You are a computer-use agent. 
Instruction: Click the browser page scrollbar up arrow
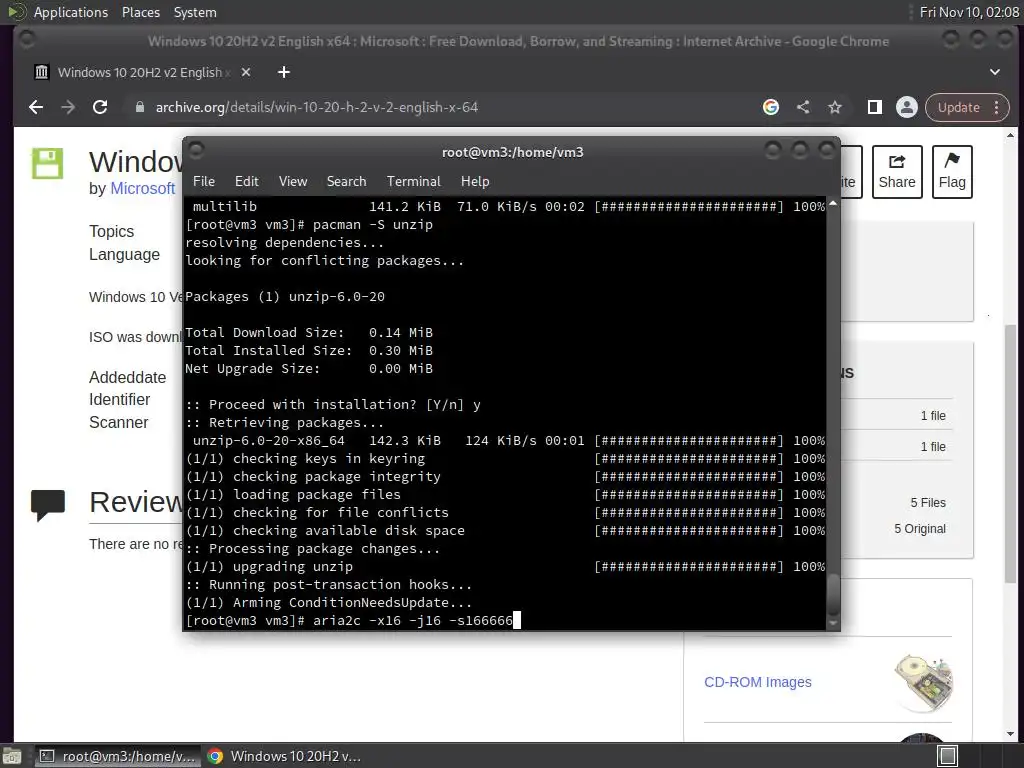pyautogui.click(x=1010, y=136)
